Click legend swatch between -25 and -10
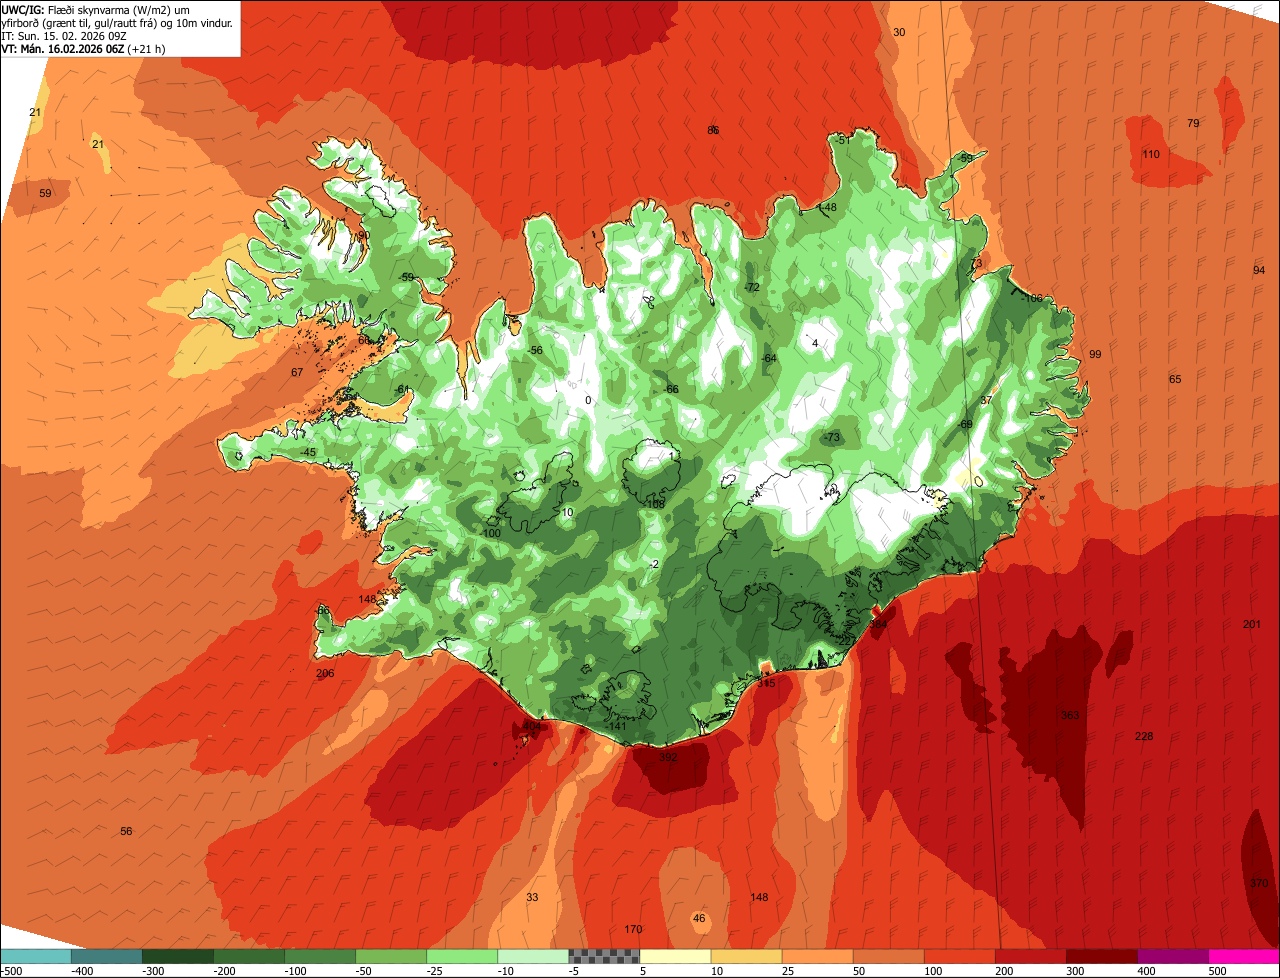Viewport: 1280px width, 978px height. [462, 956]
